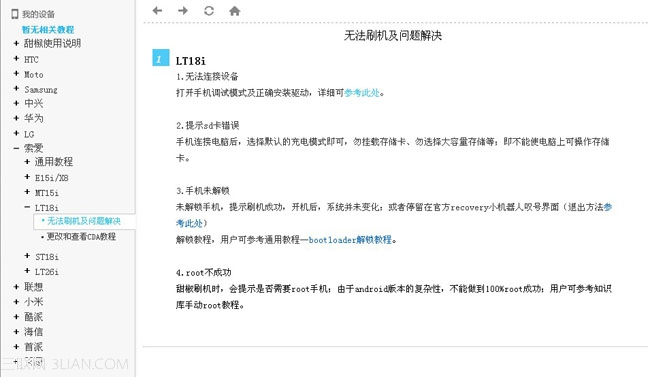Expand the 联想 tree node
Viewport: 650px width, 377px height.
(x=16, y=287)
